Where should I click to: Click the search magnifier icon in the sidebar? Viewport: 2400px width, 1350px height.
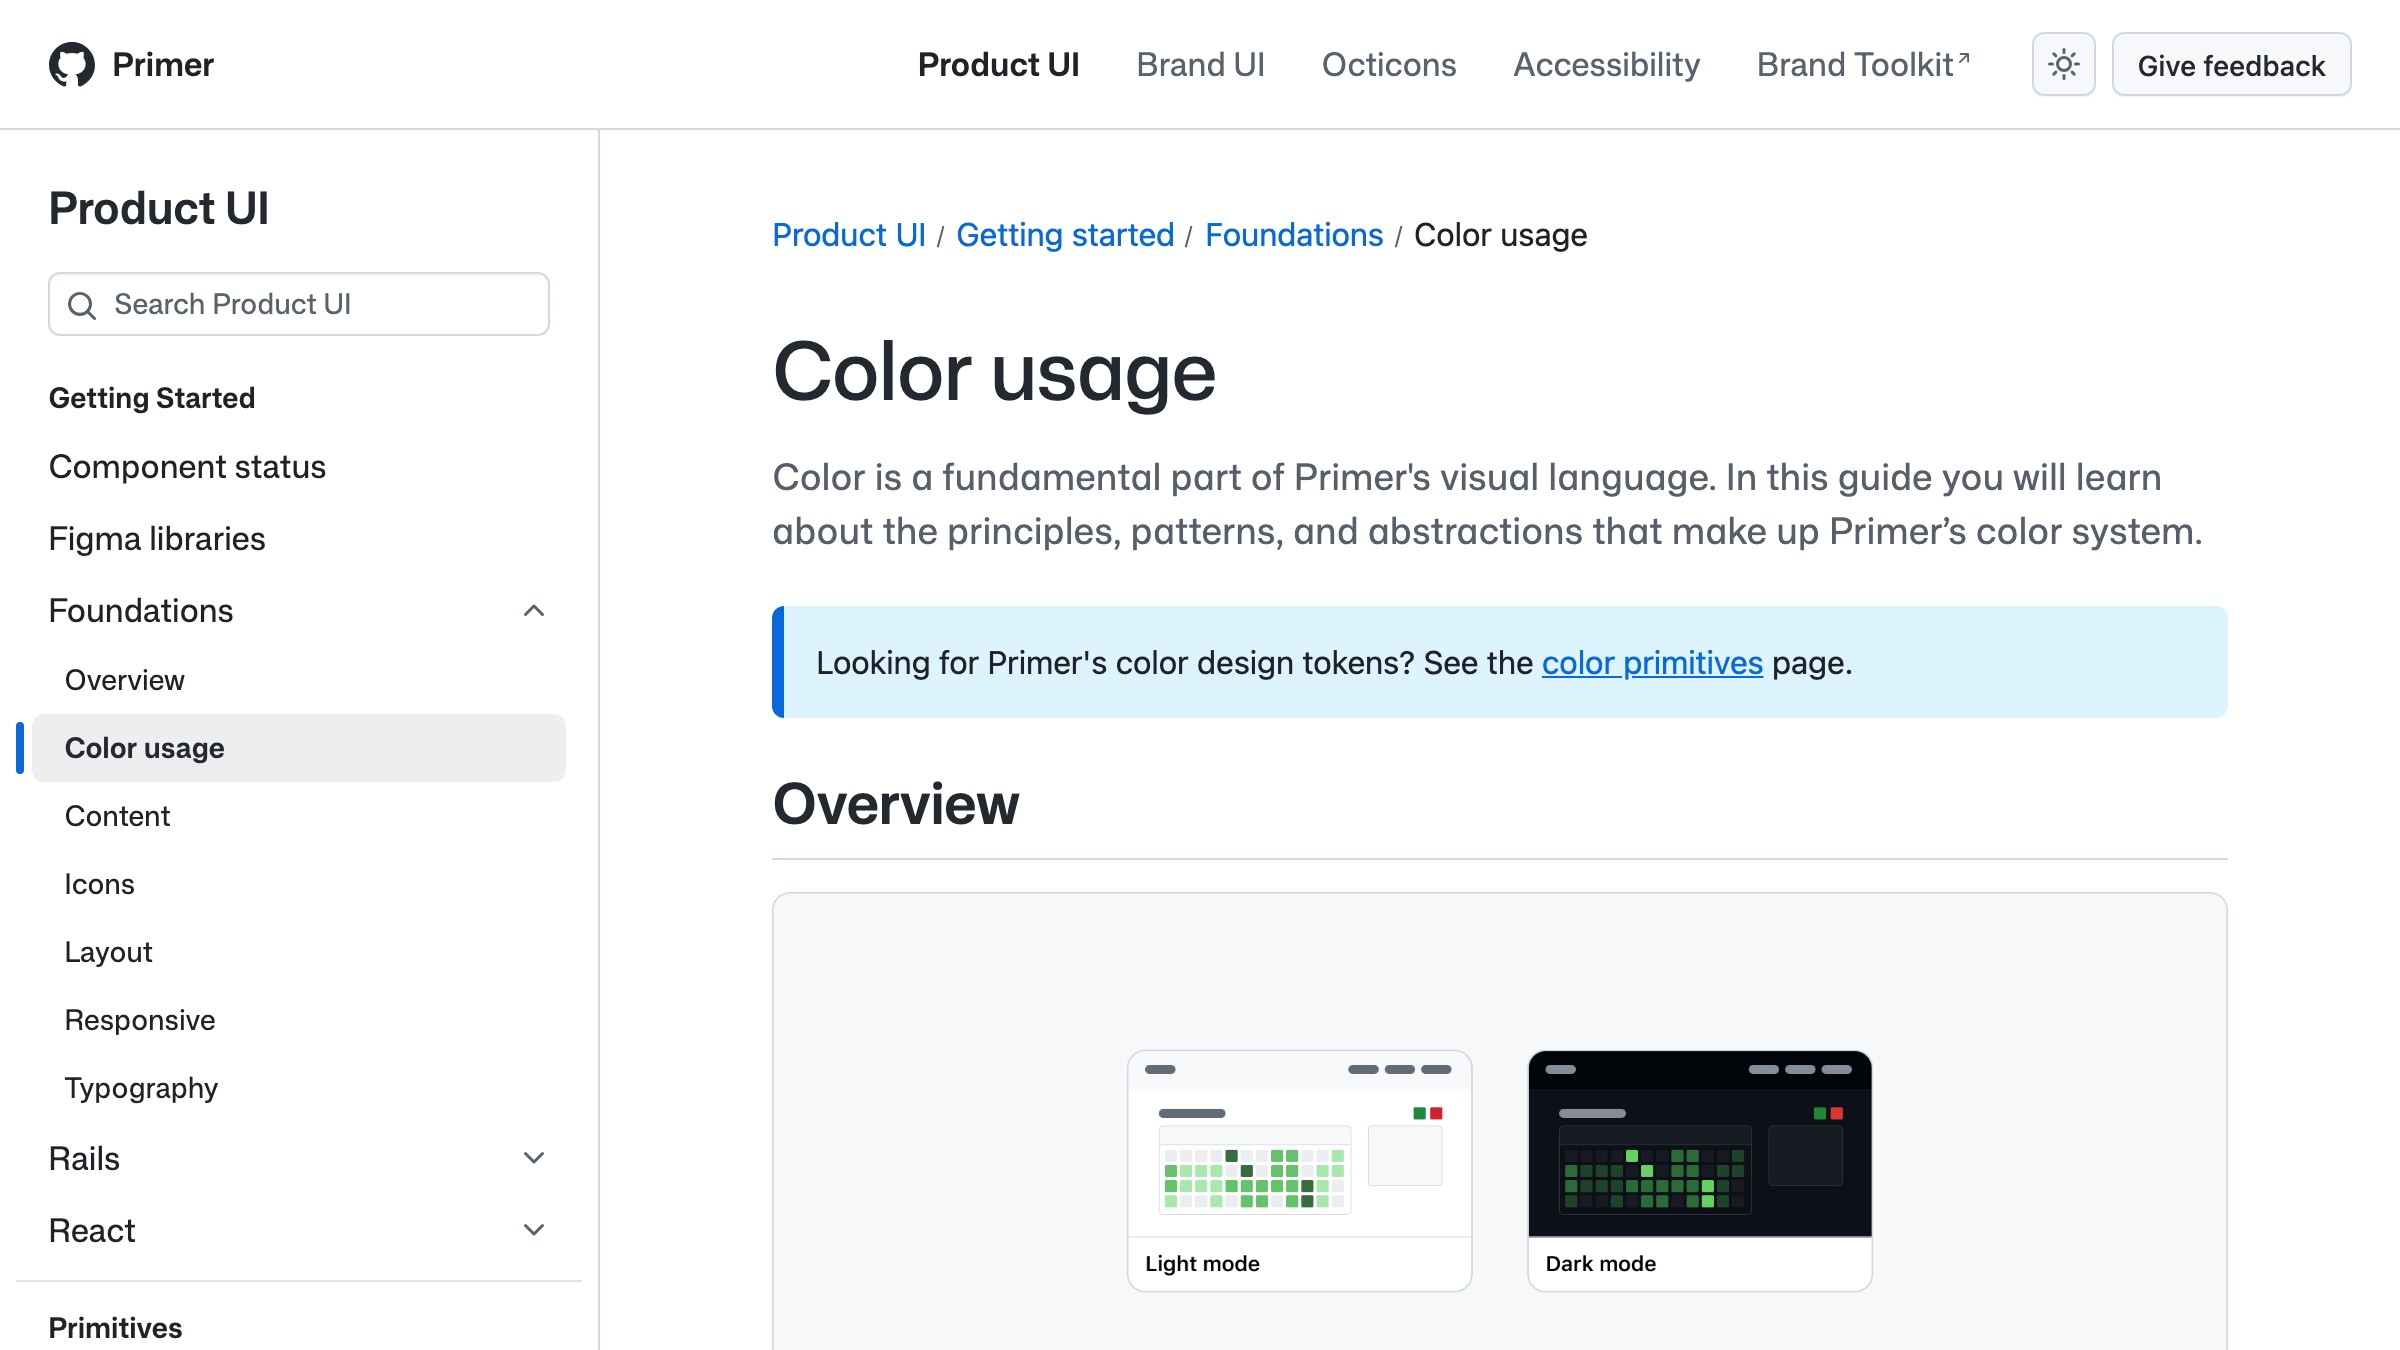(83, 304)
